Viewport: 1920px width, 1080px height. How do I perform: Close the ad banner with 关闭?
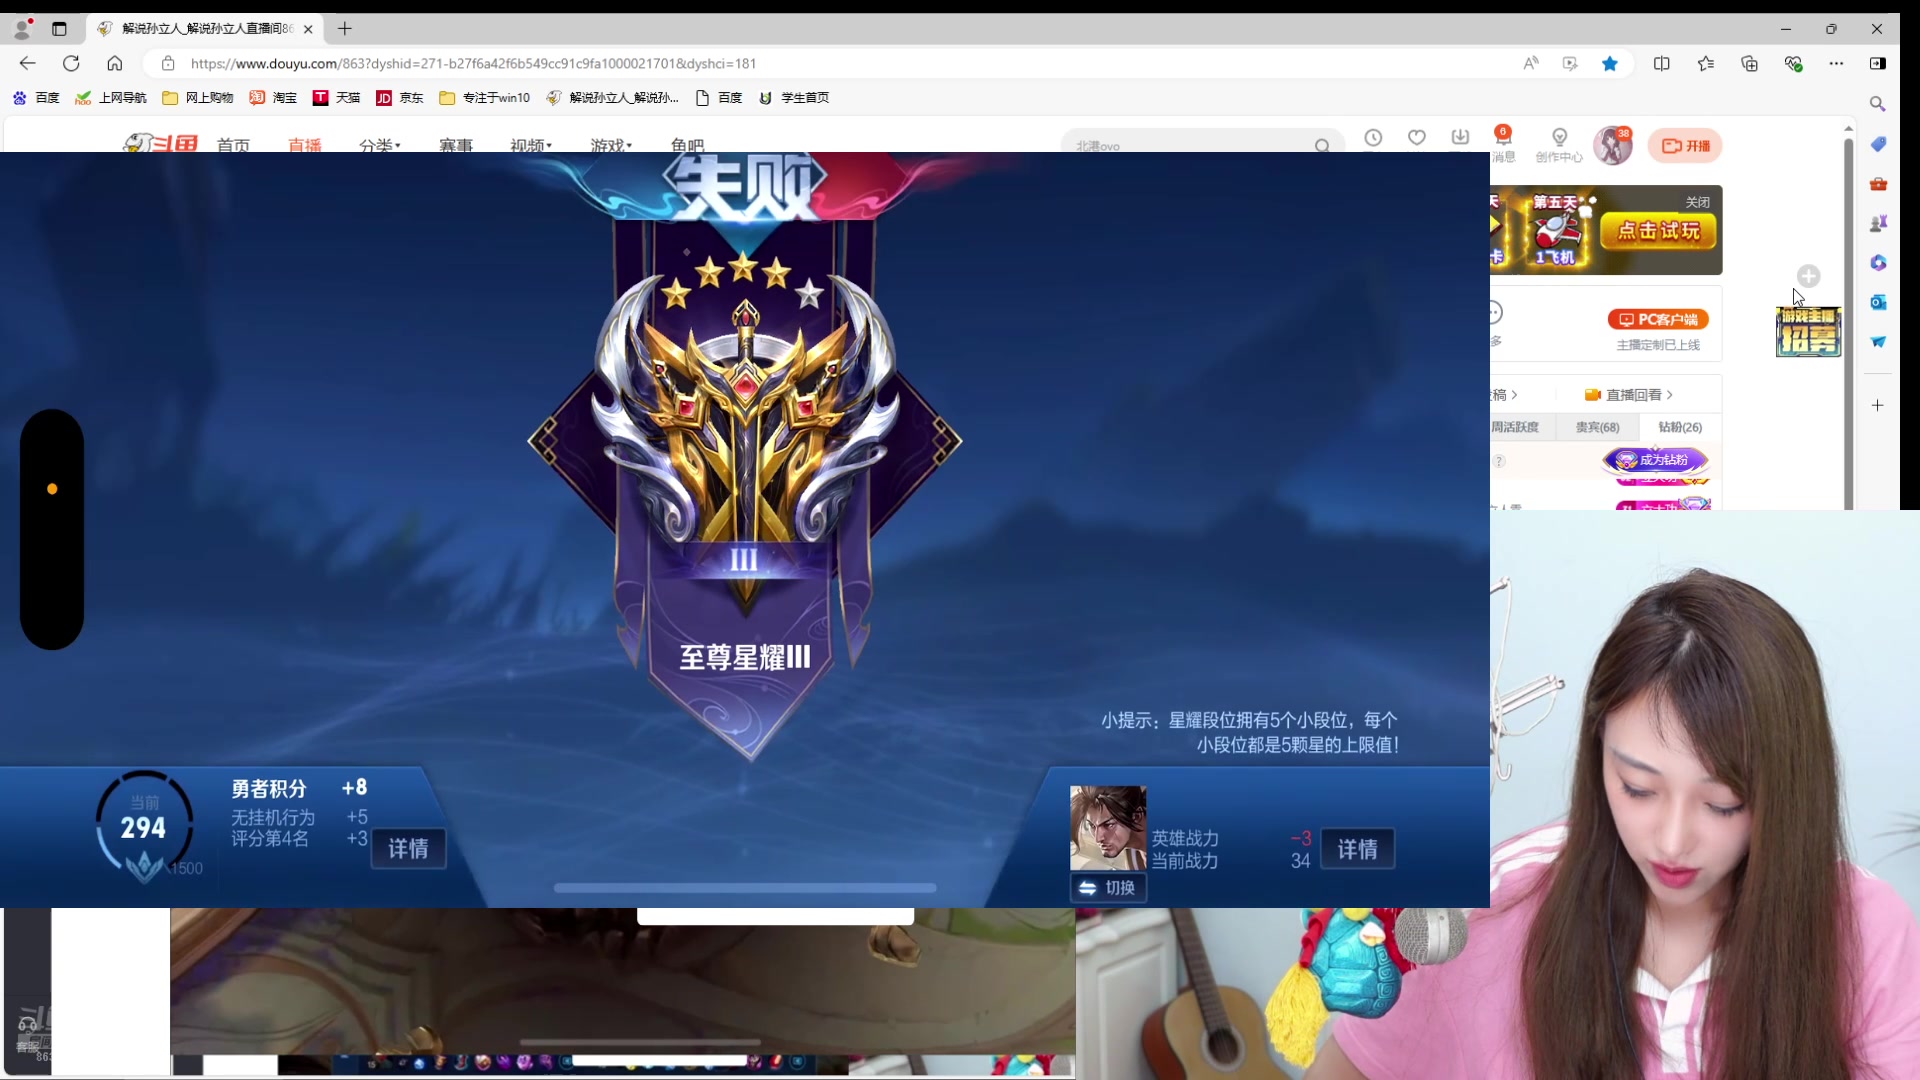click(1697, 202)
